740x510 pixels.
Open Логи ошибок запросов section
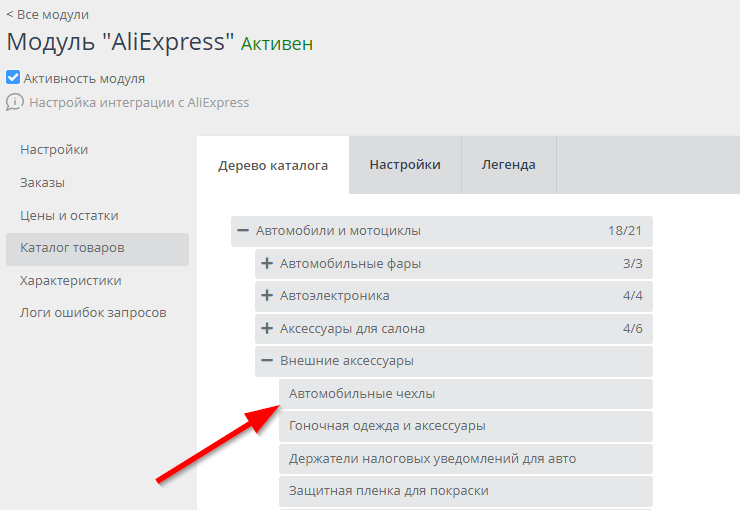93,313
